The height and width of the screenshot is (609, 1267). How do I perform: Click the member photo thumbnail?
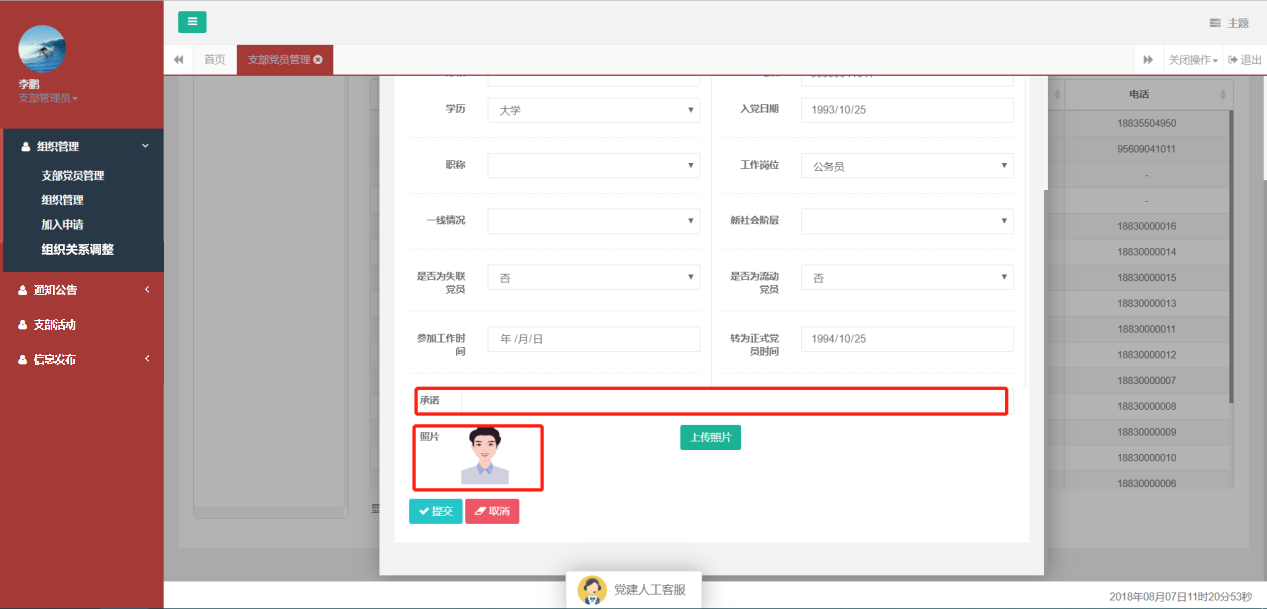click(x=485, y=456)
